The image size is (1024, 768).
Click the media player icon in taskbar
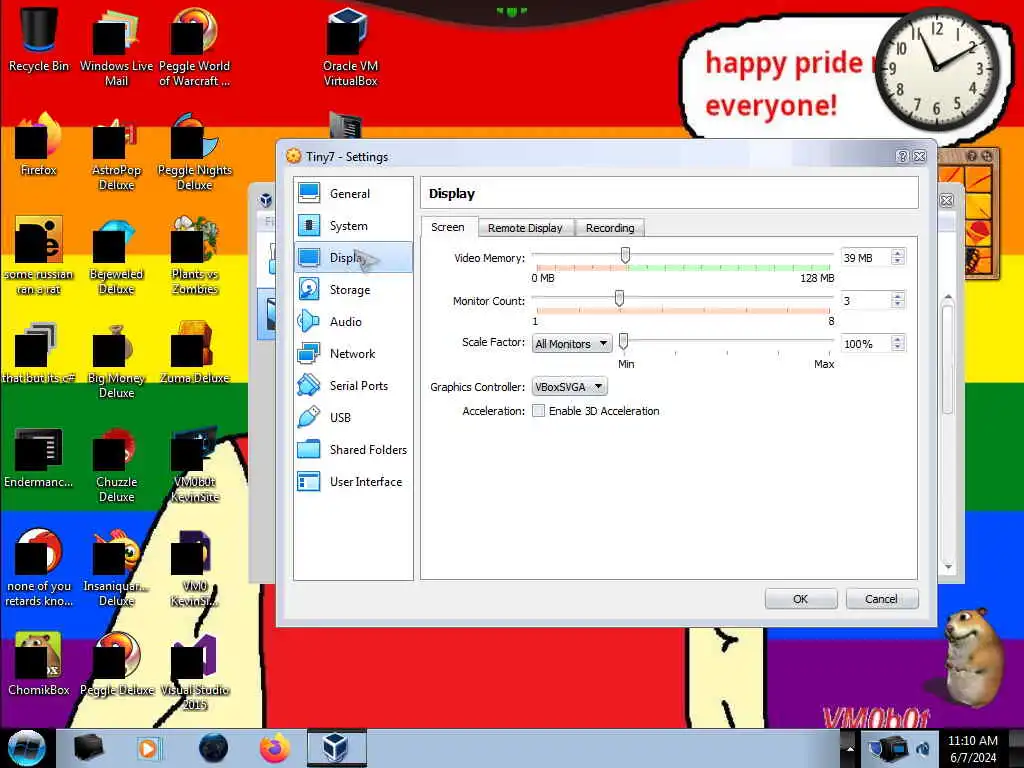[x=148, y=748]
